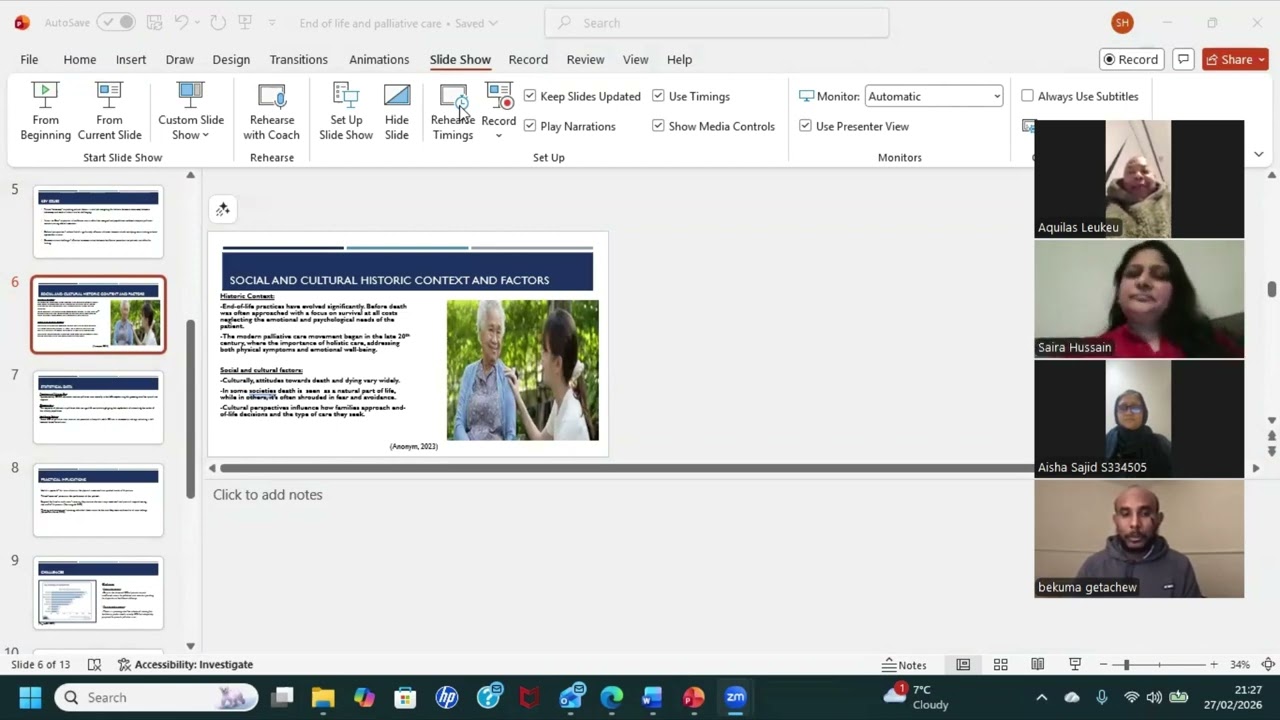1280x720 pixels.
Task: Click the 34% zoom level
Action: [x=1240, y=665]
